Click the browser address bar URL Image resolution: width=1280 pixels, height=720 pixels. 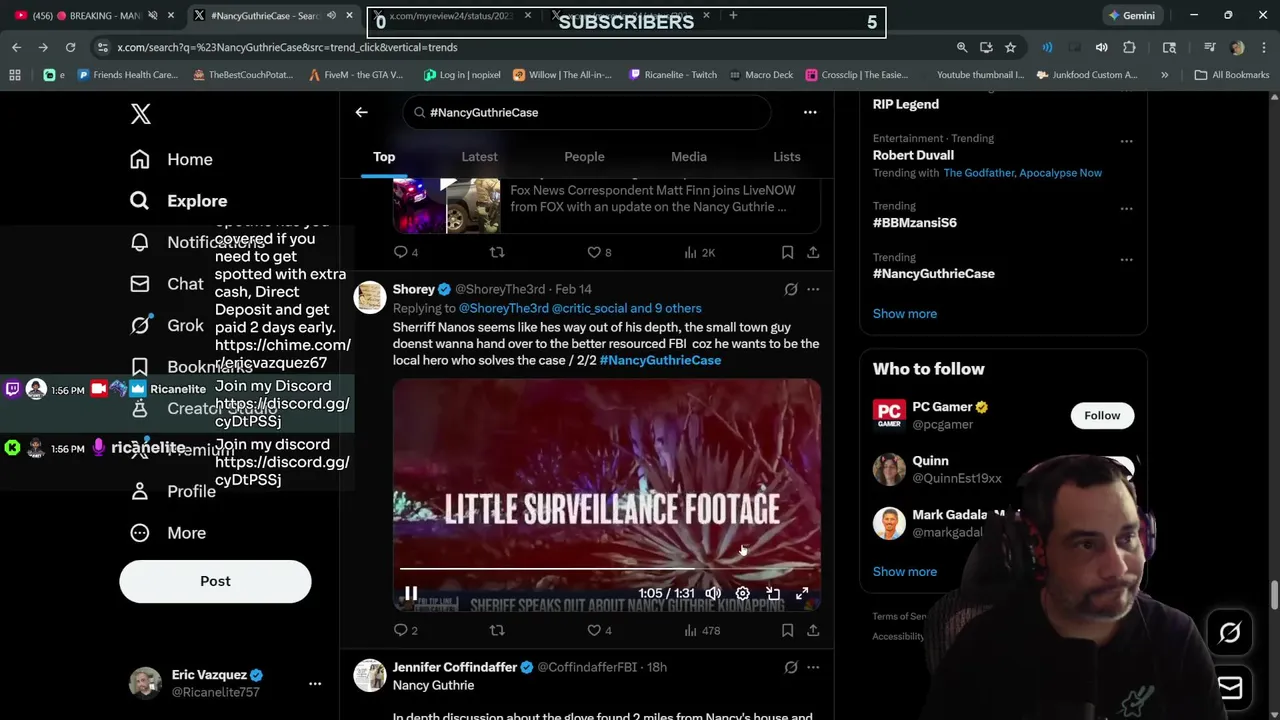(286, 47)
